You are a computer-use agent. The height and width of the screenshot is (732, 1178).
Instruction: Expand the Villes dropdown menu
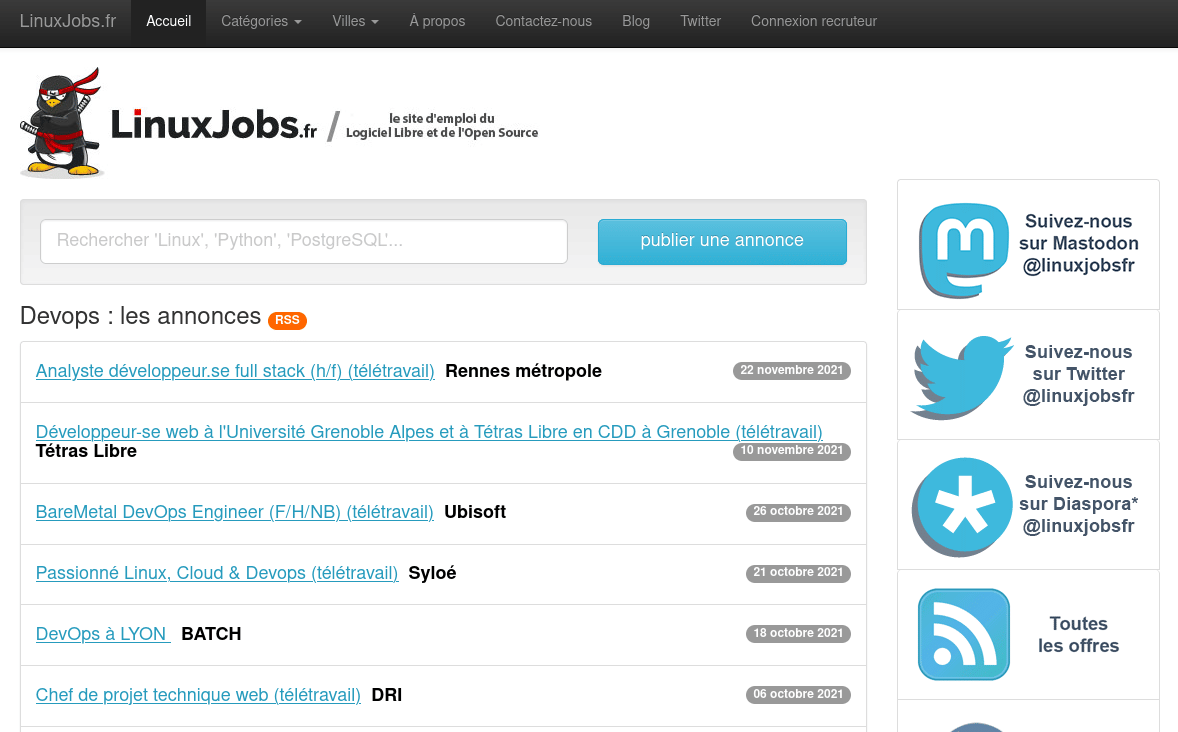[355, 21]
